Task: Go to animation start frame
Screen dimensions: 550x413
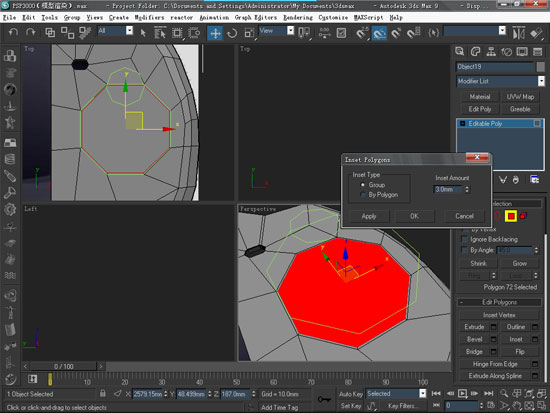Action: 436,393
